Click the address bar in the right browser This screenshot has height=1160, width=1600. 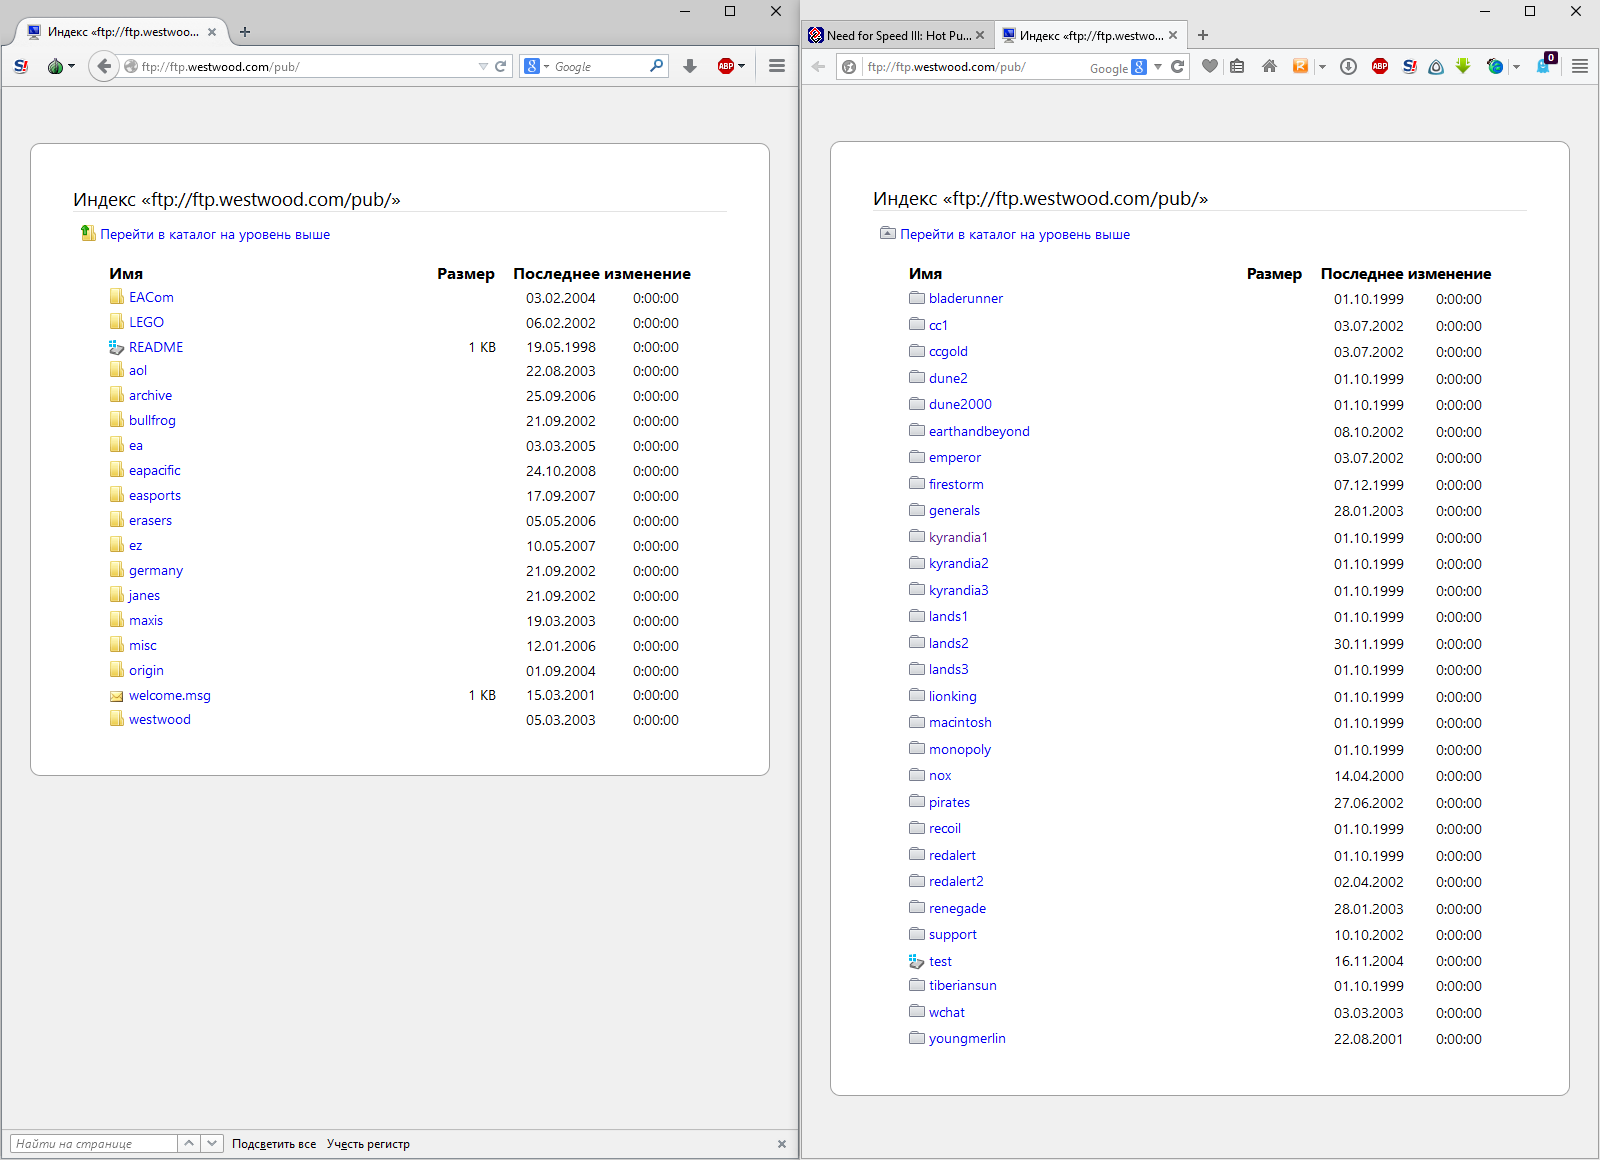[975, 67]
